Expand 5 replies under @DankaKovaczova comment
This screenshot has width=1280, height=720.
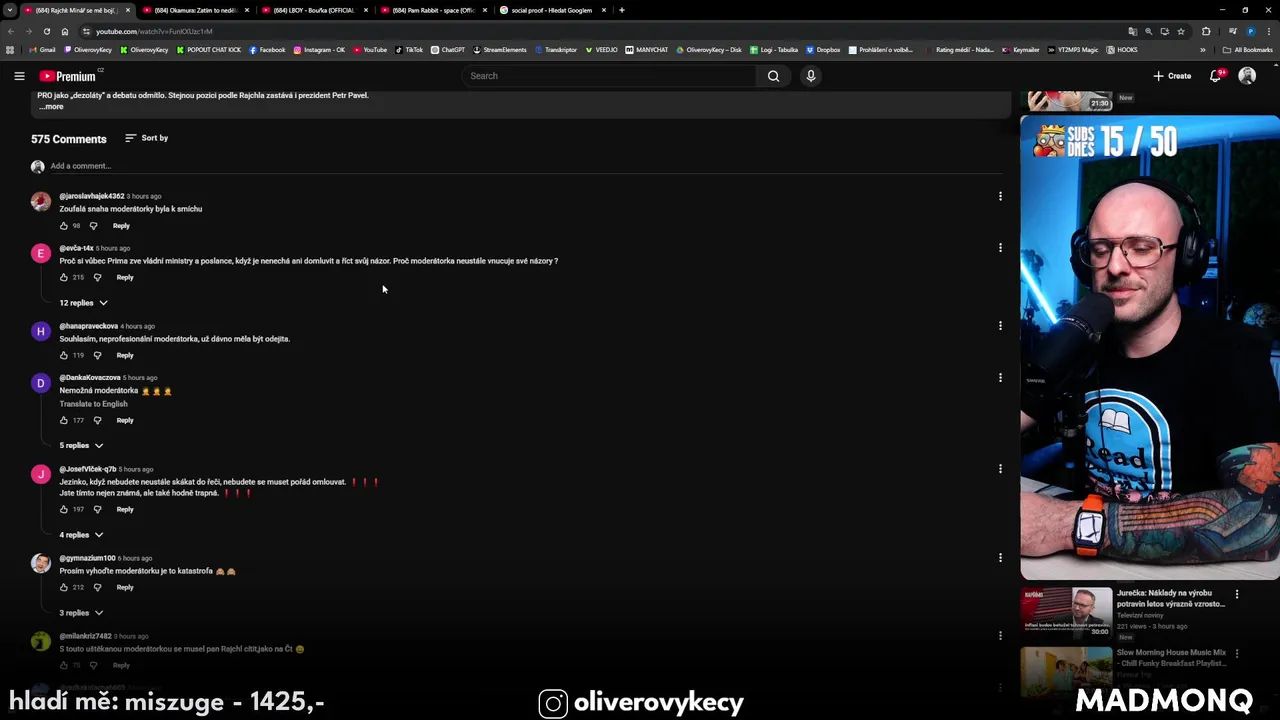(81, 446)
